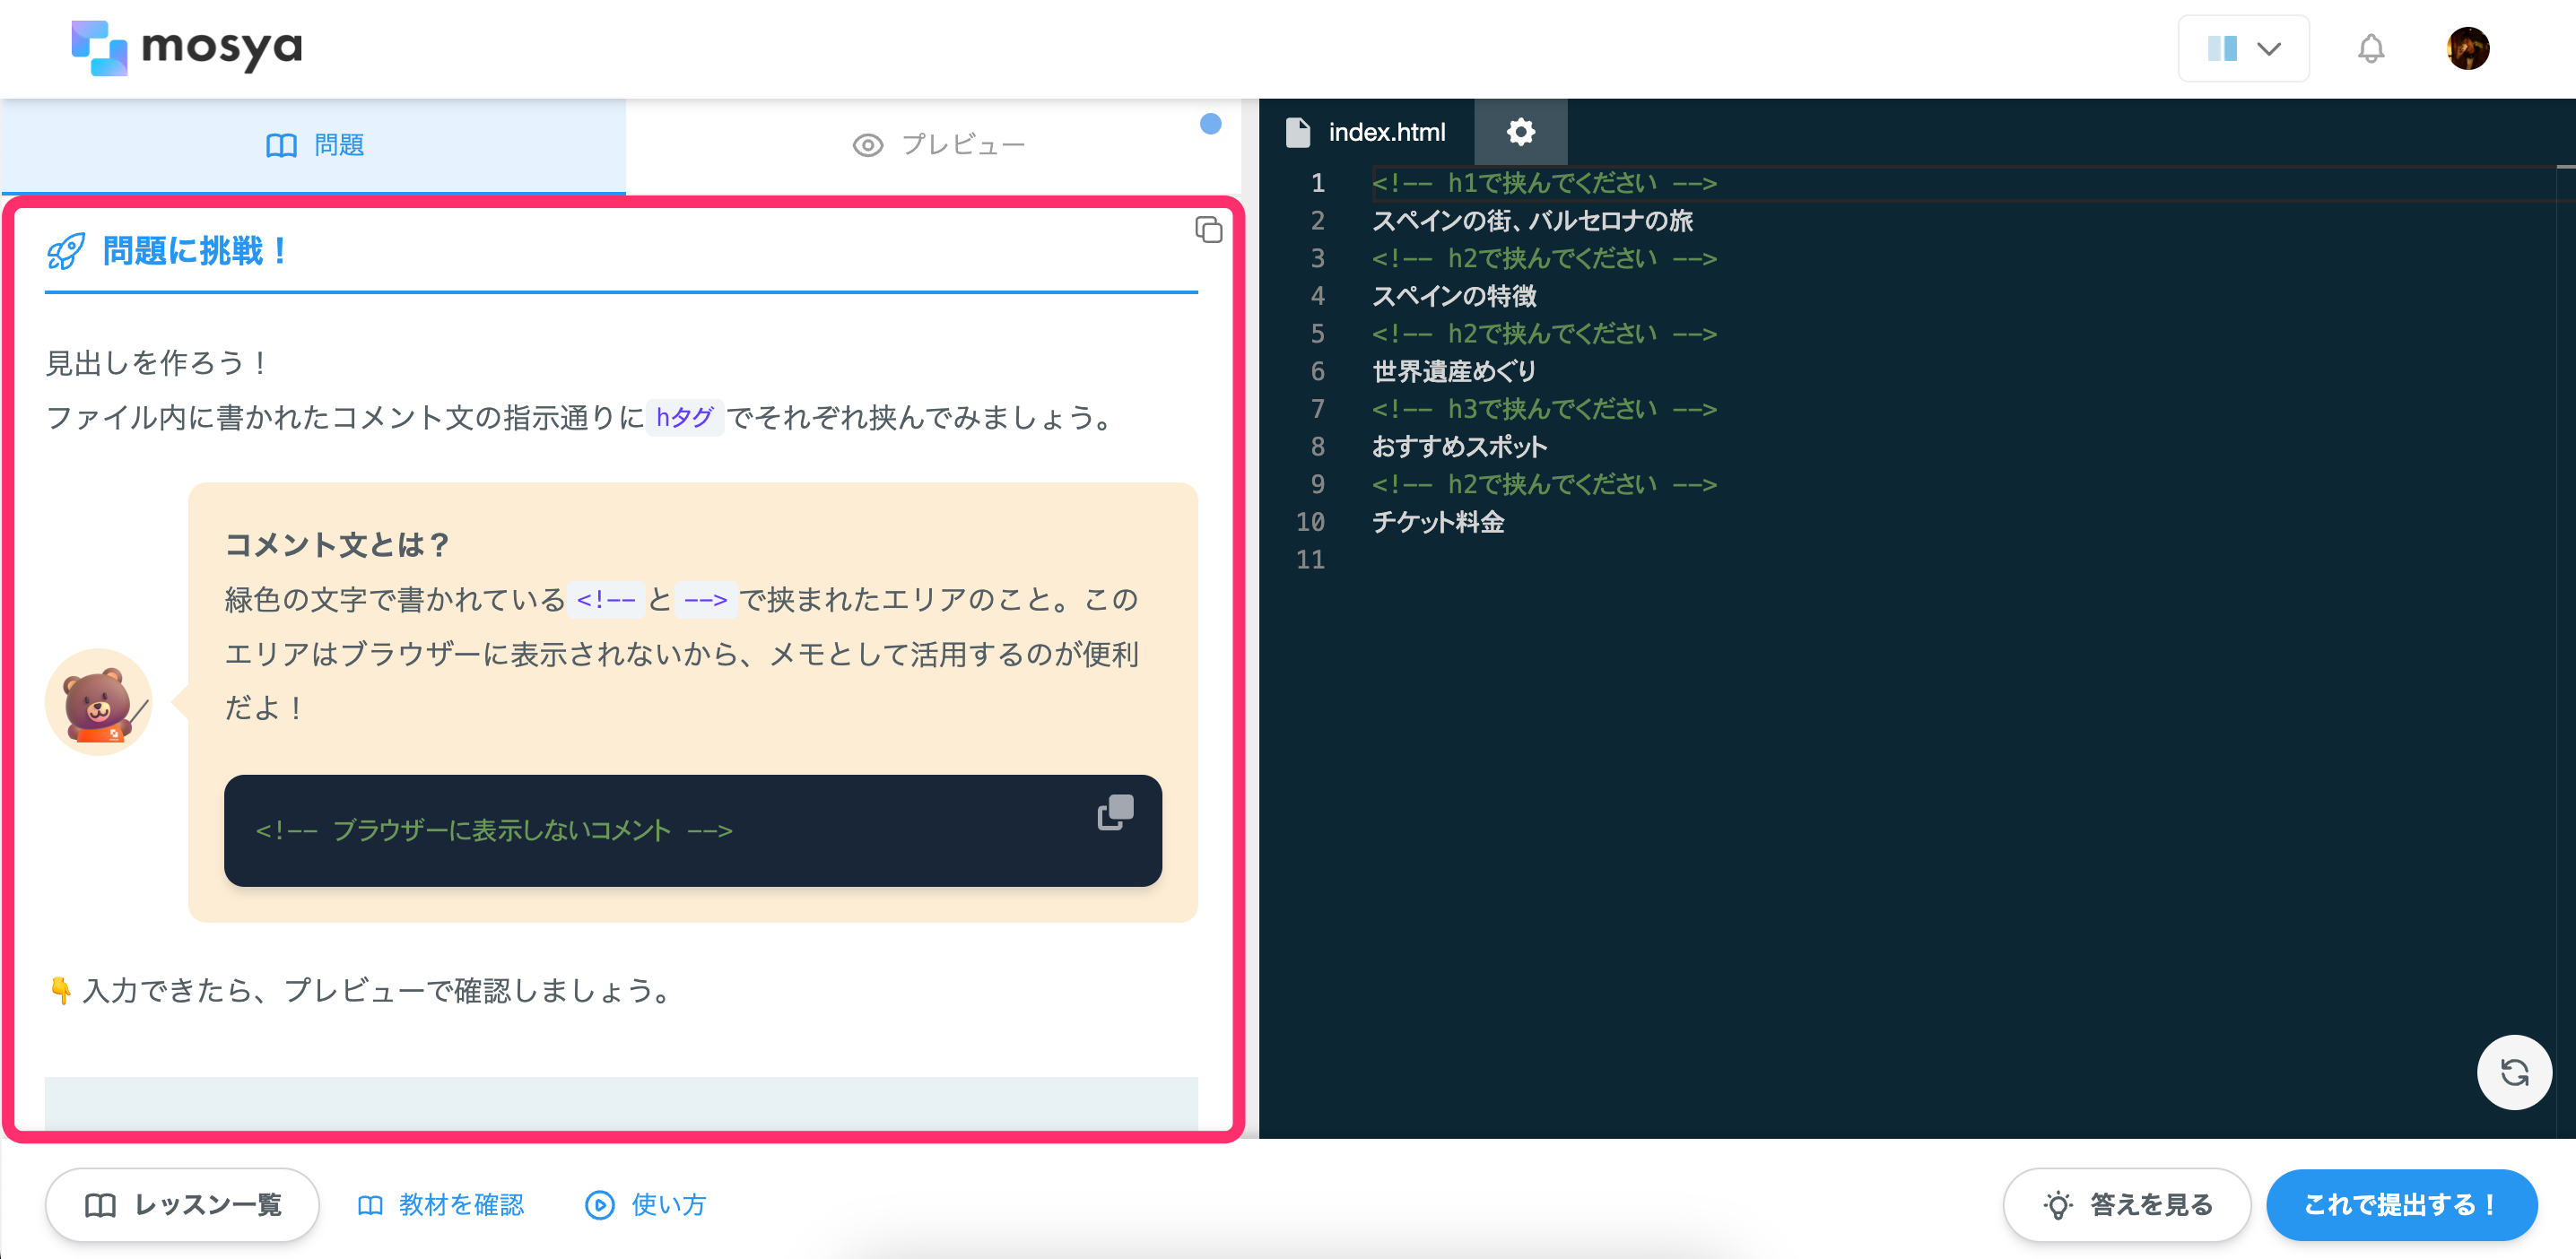Toggle the split layout icon top right

(2222, 48)
